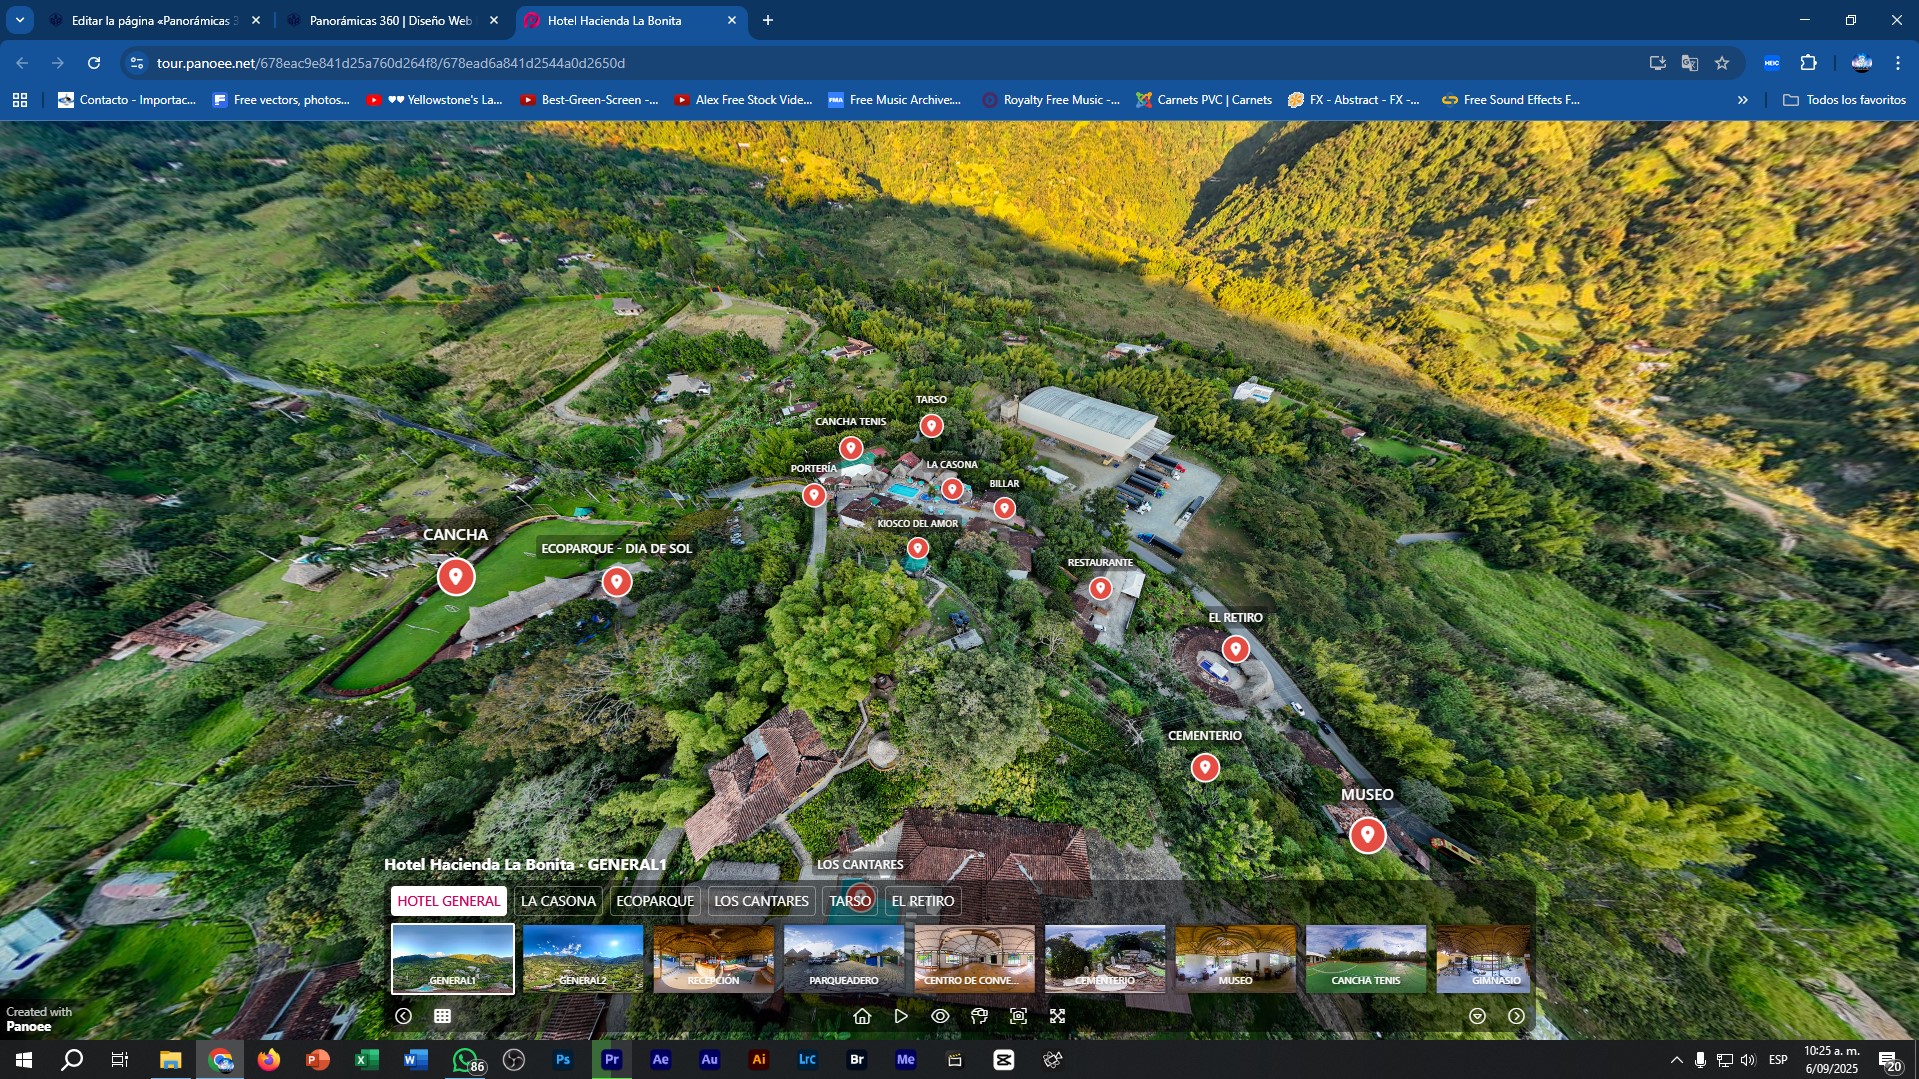Switch to the ECOPARQUE category tab
Viewport: 1919px width, 1079px height.
655,901
